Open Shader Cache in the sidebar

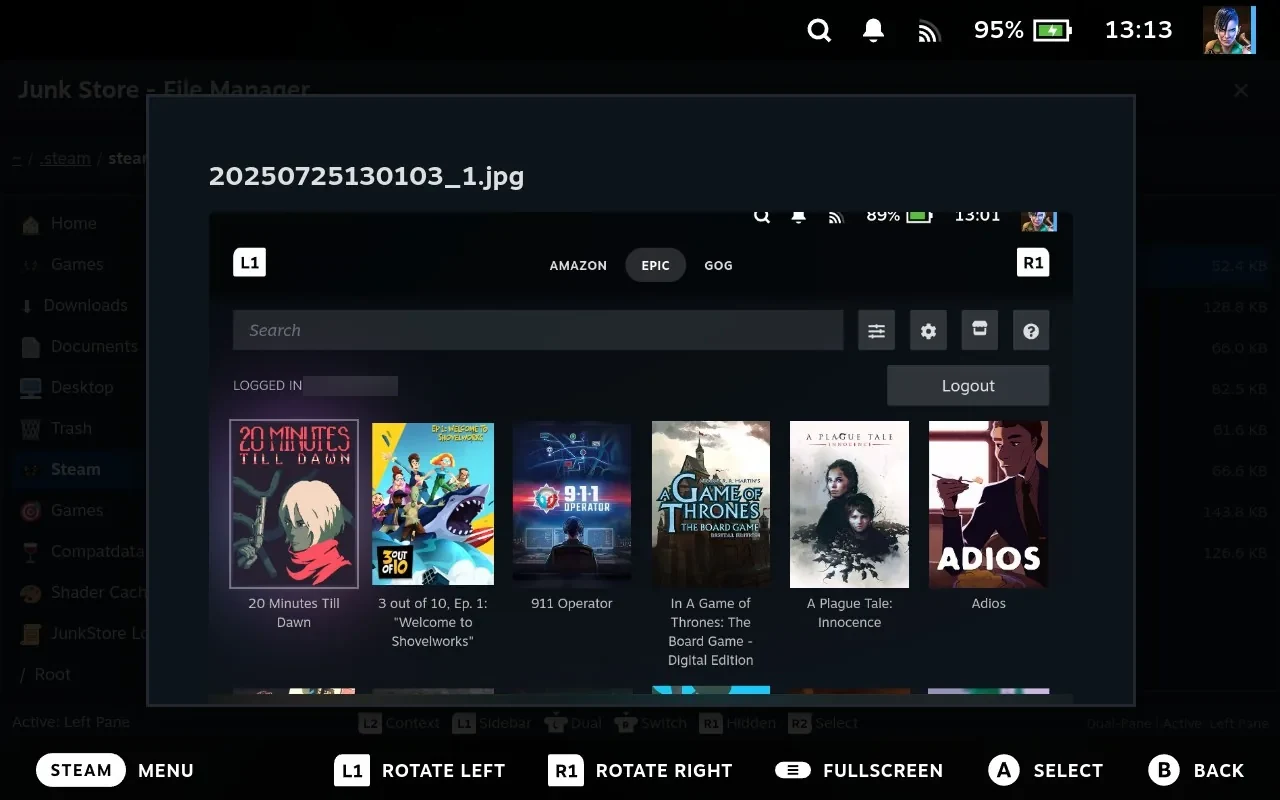click(x=83, y=593)
